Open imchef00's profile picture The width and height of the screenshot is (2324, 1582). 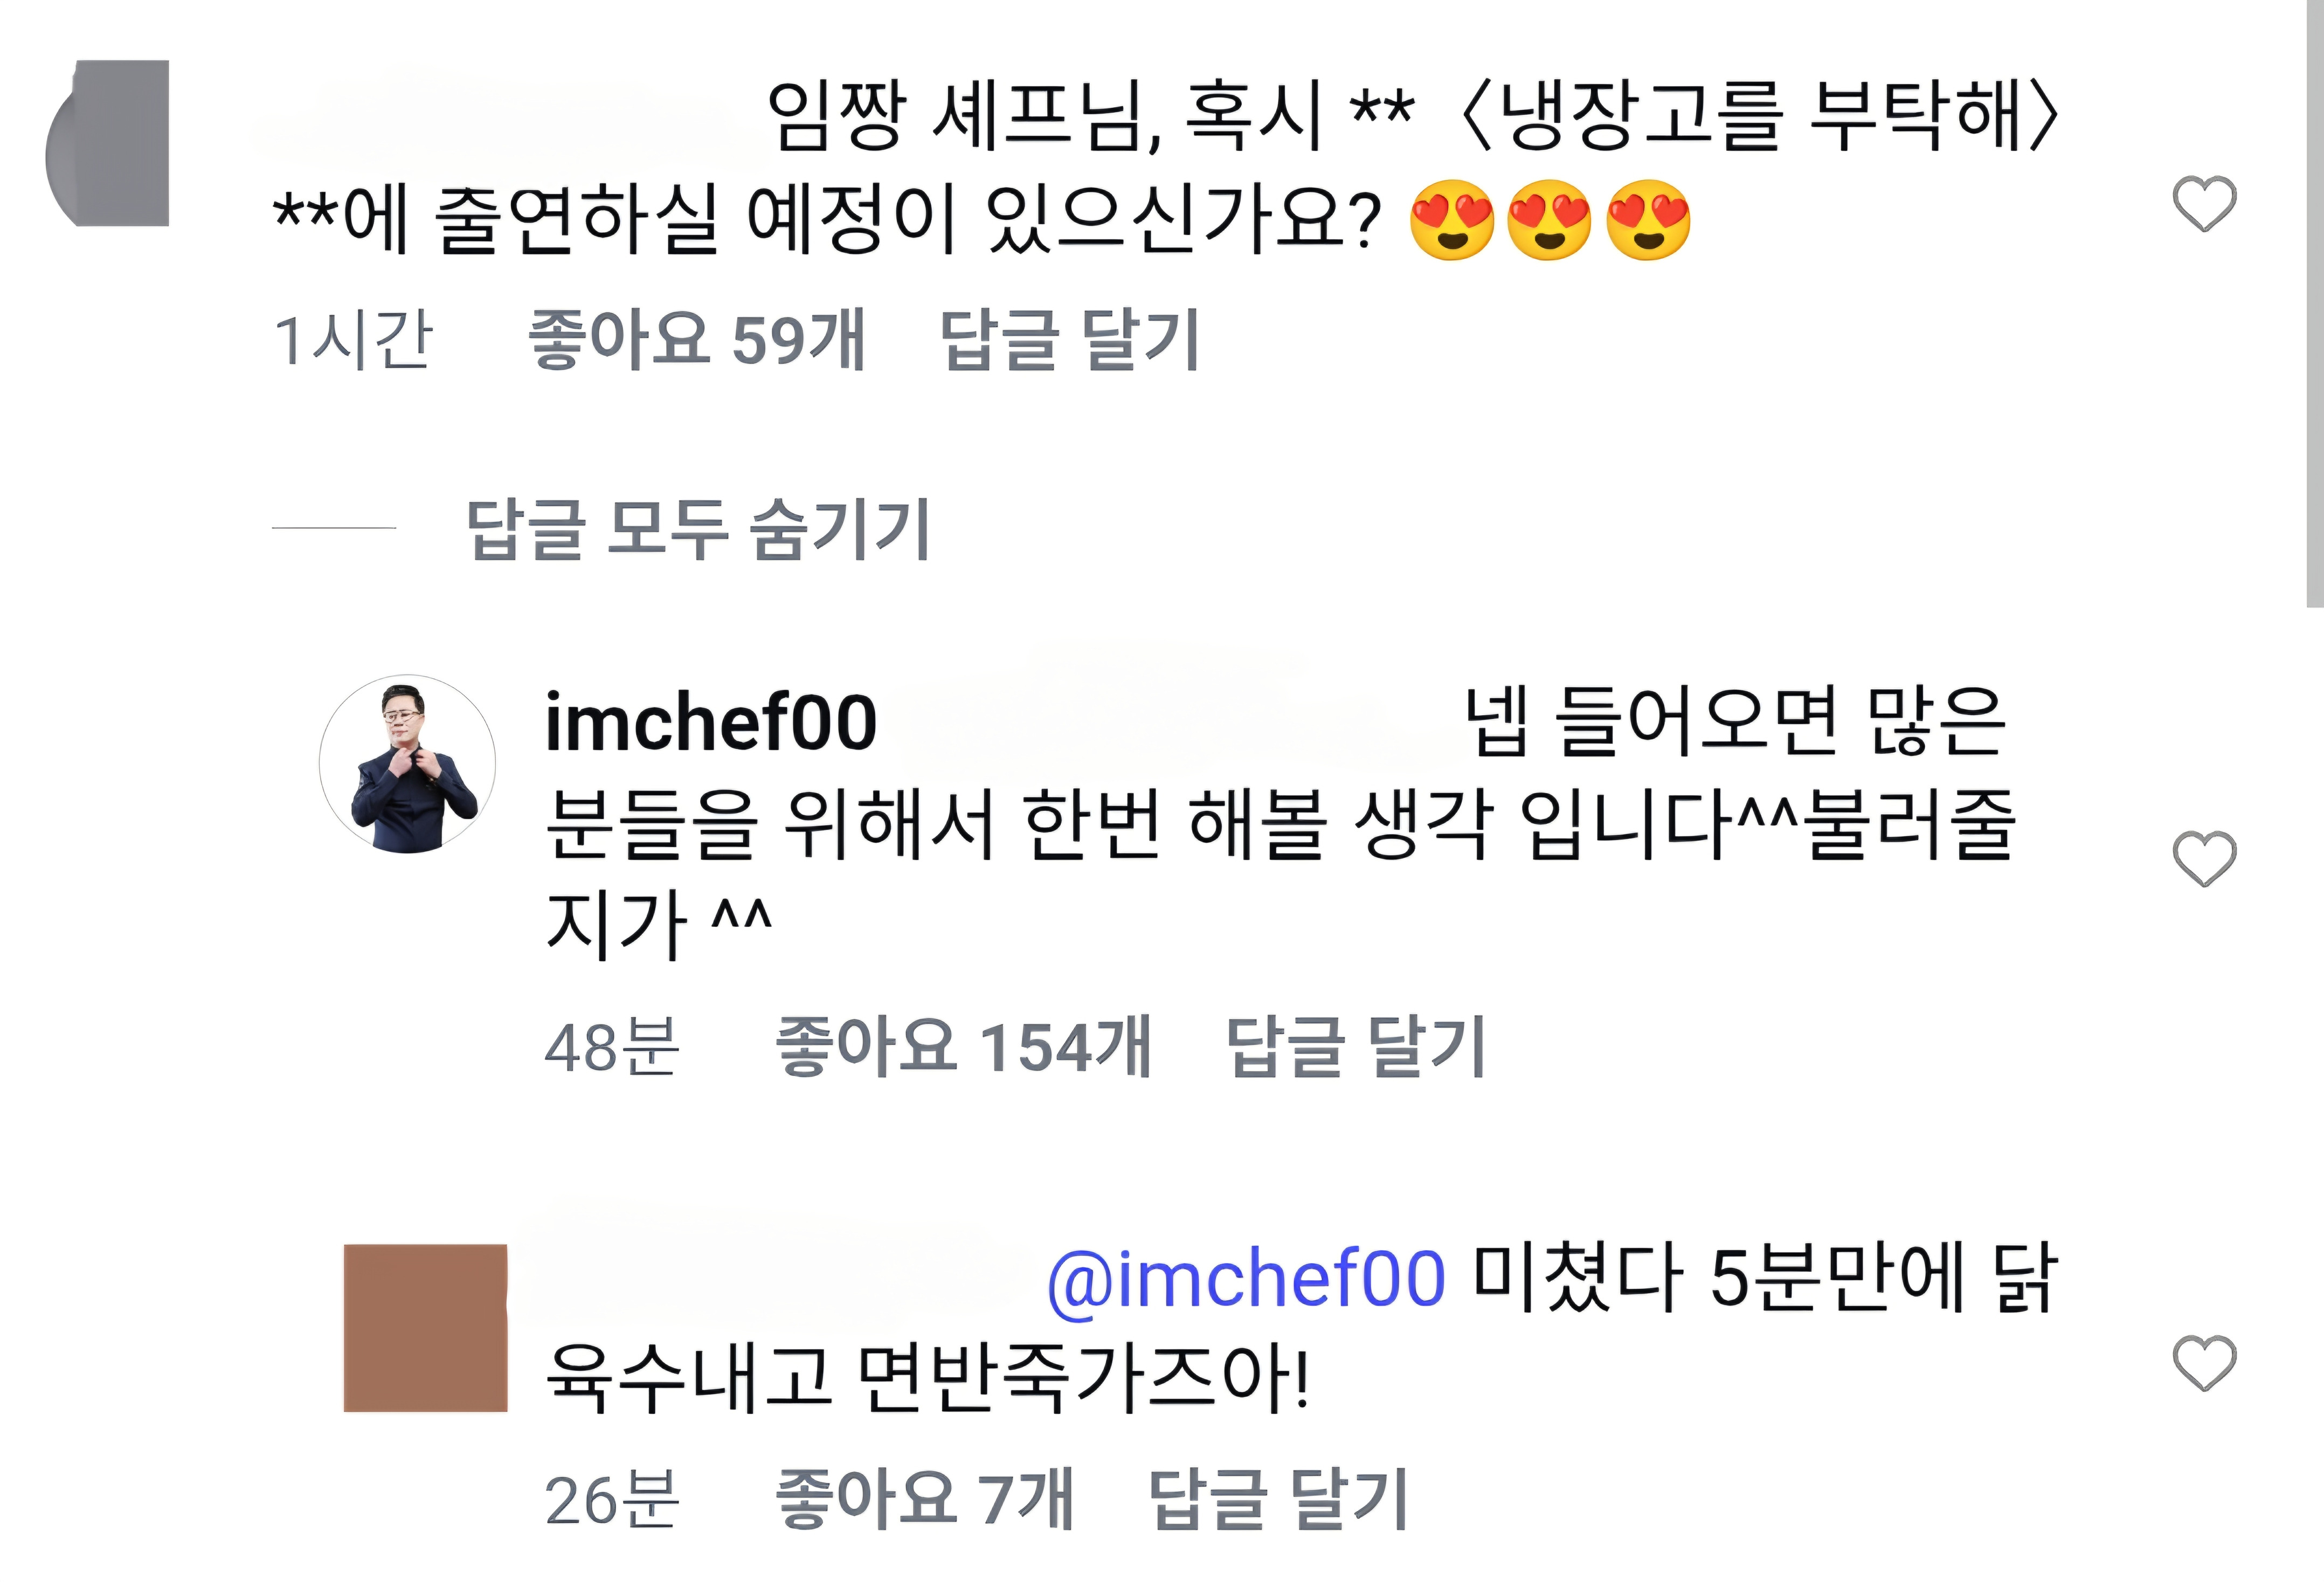407,763
